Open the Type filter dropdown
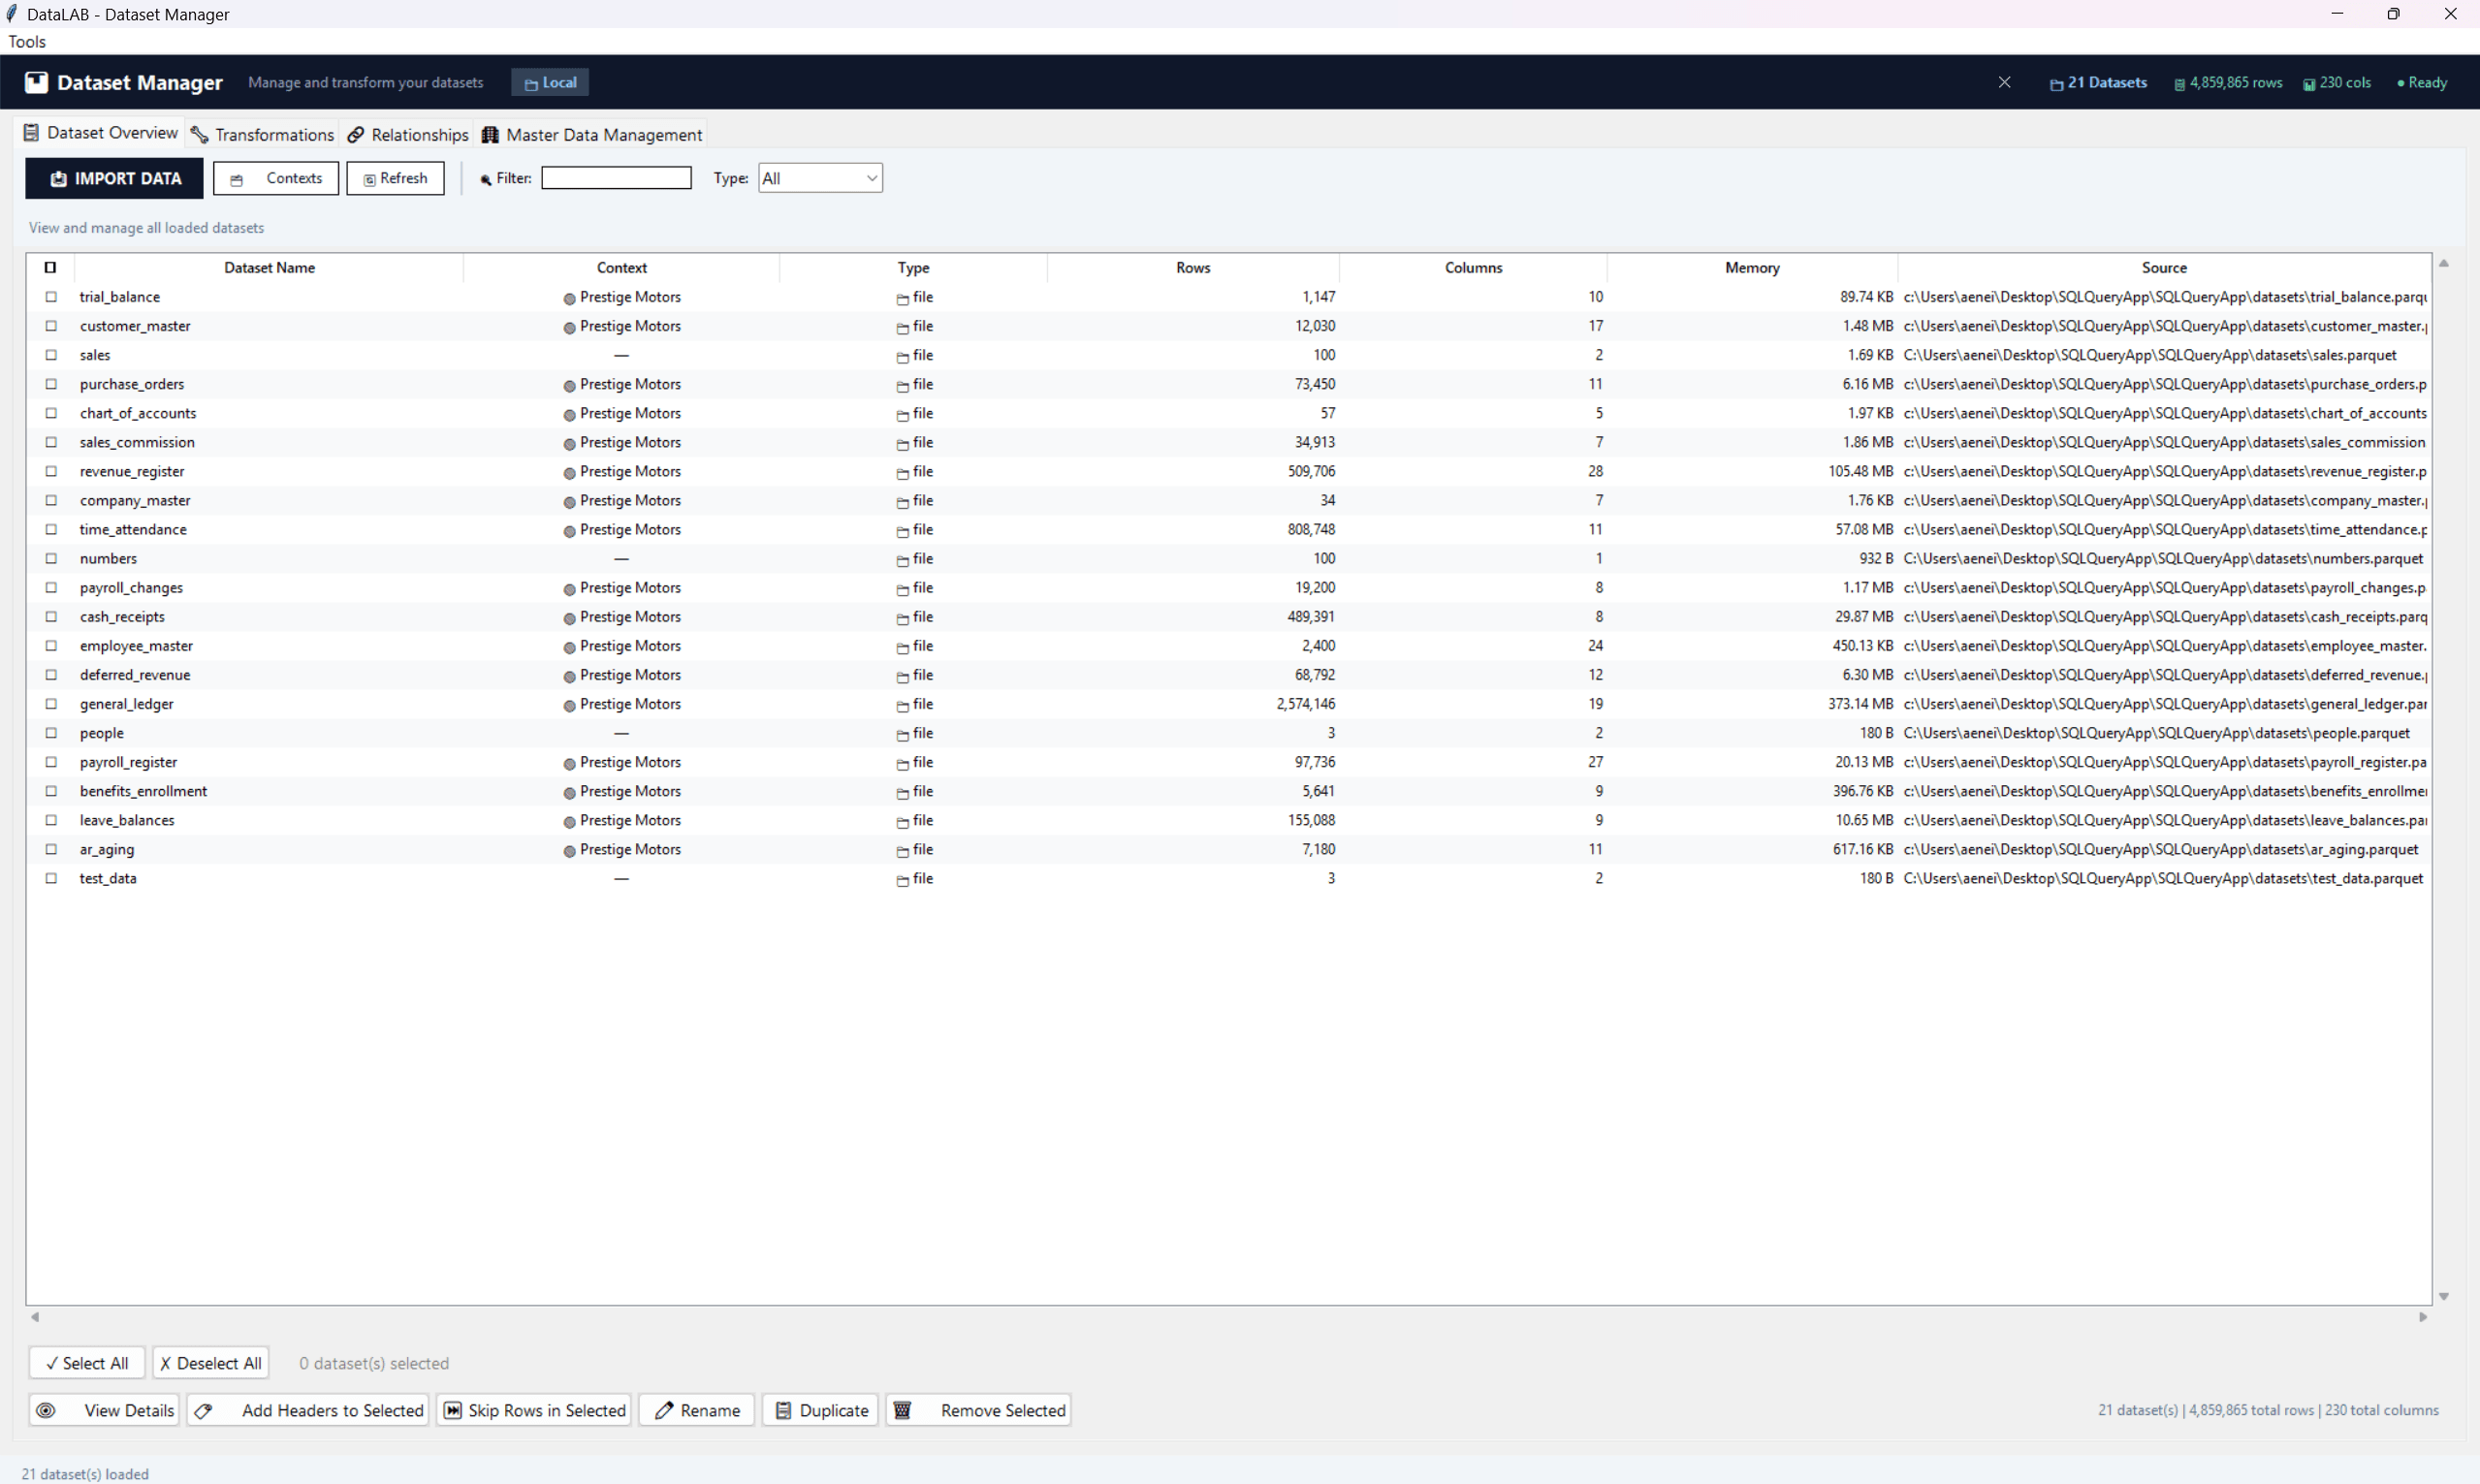2480x1484 pixels. coord(819,177)
